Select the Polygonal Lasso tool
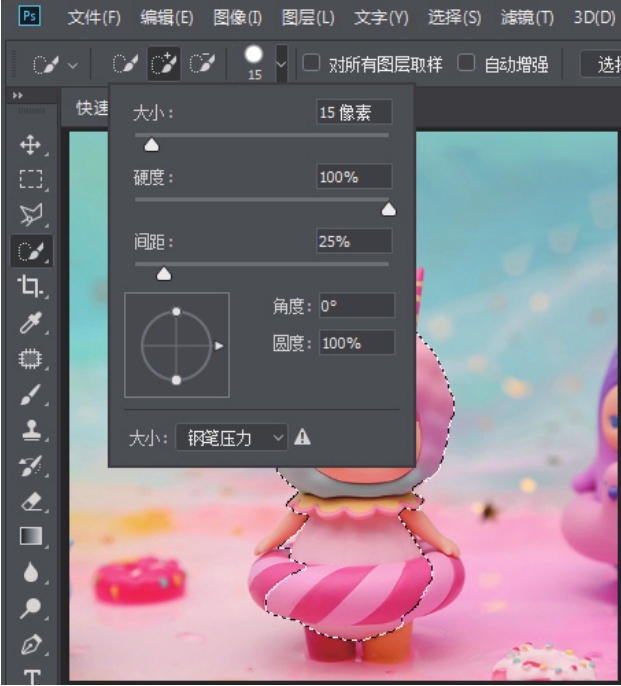The image size is (621, 686). (31, 214)
